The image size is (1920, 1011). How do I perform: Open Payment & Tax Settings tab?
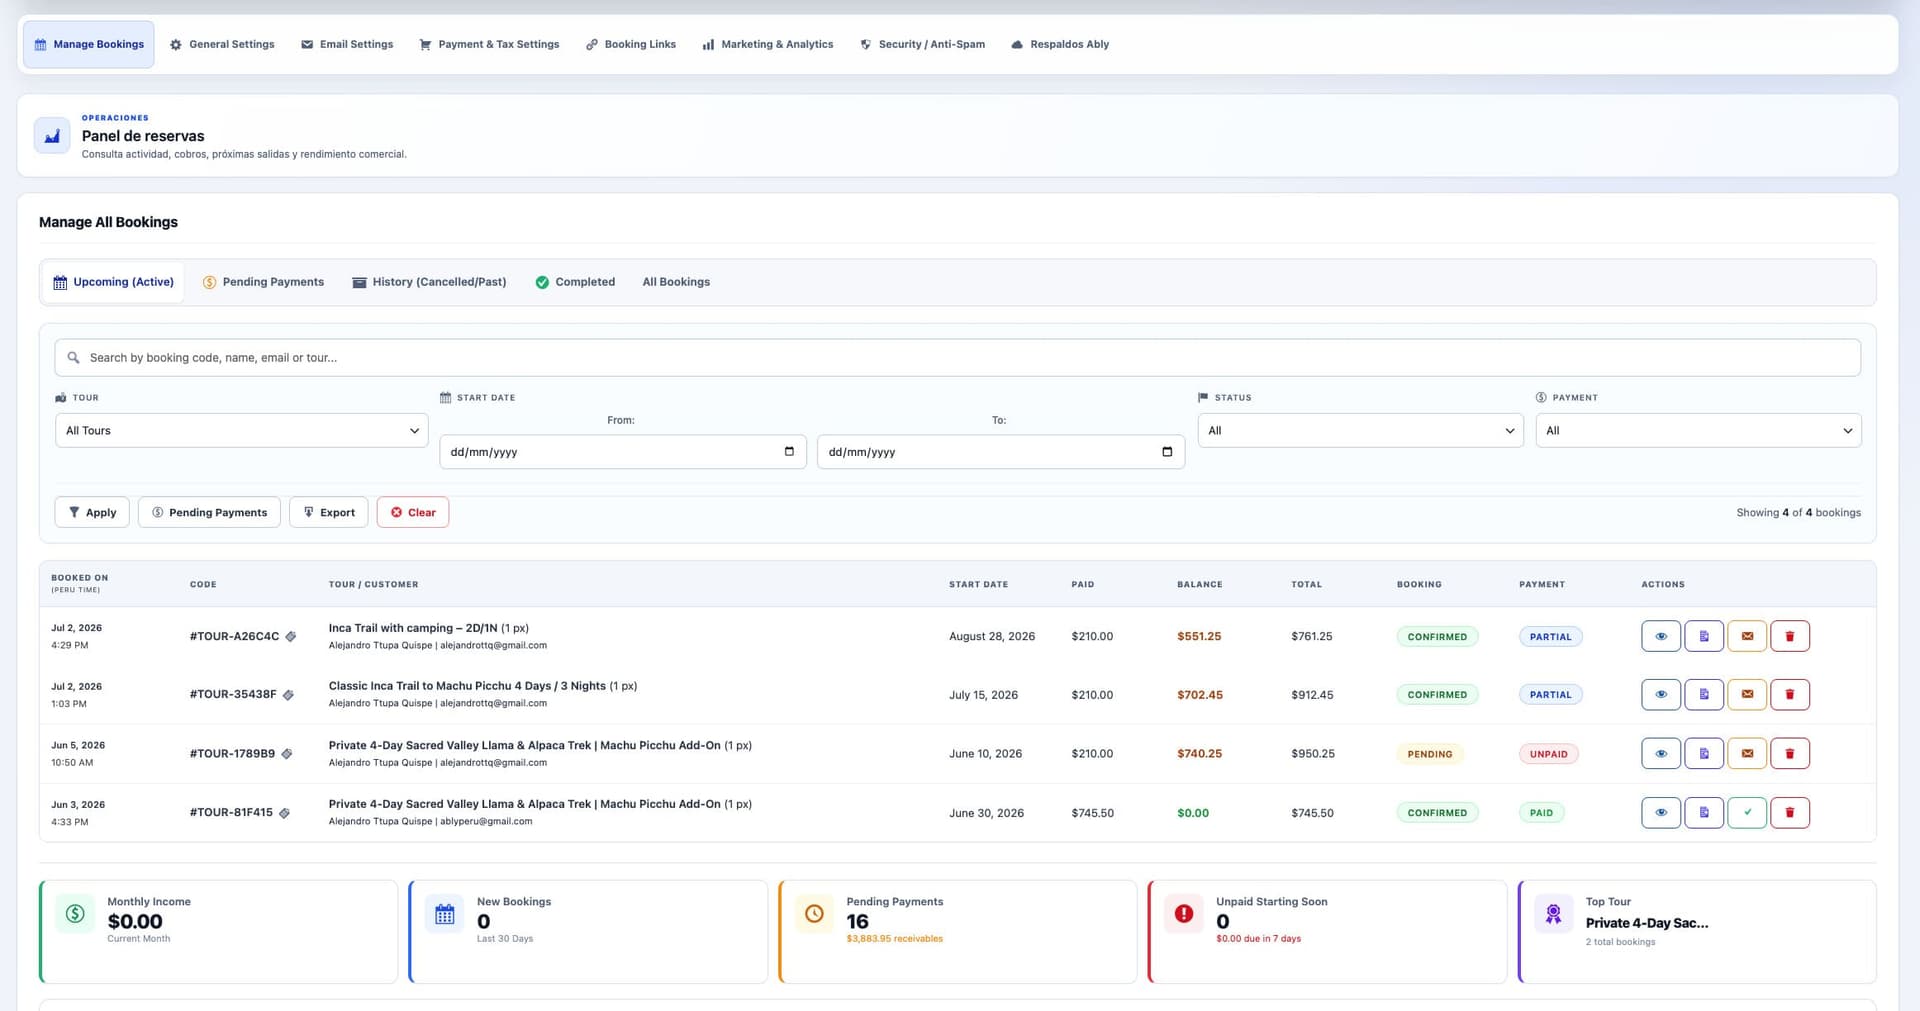(x=489, y=44)
